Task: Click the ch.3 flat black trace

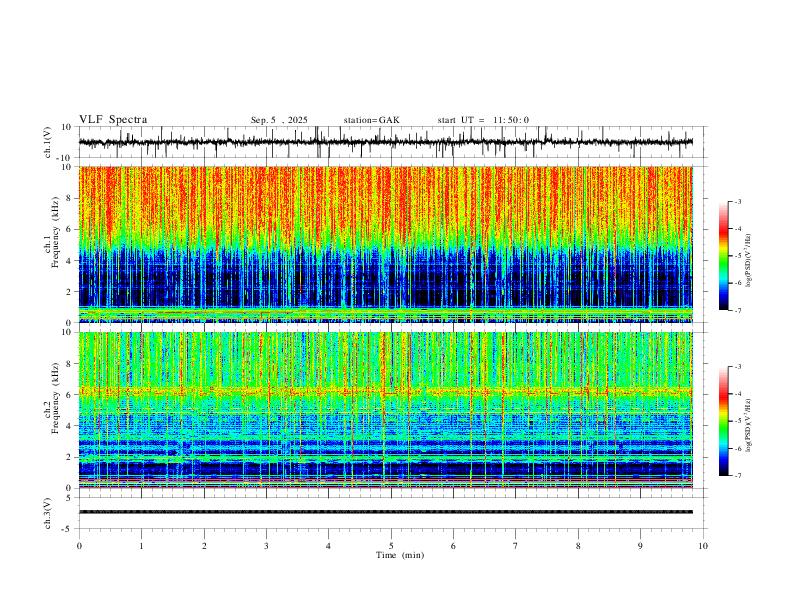Action: point(385,512)
